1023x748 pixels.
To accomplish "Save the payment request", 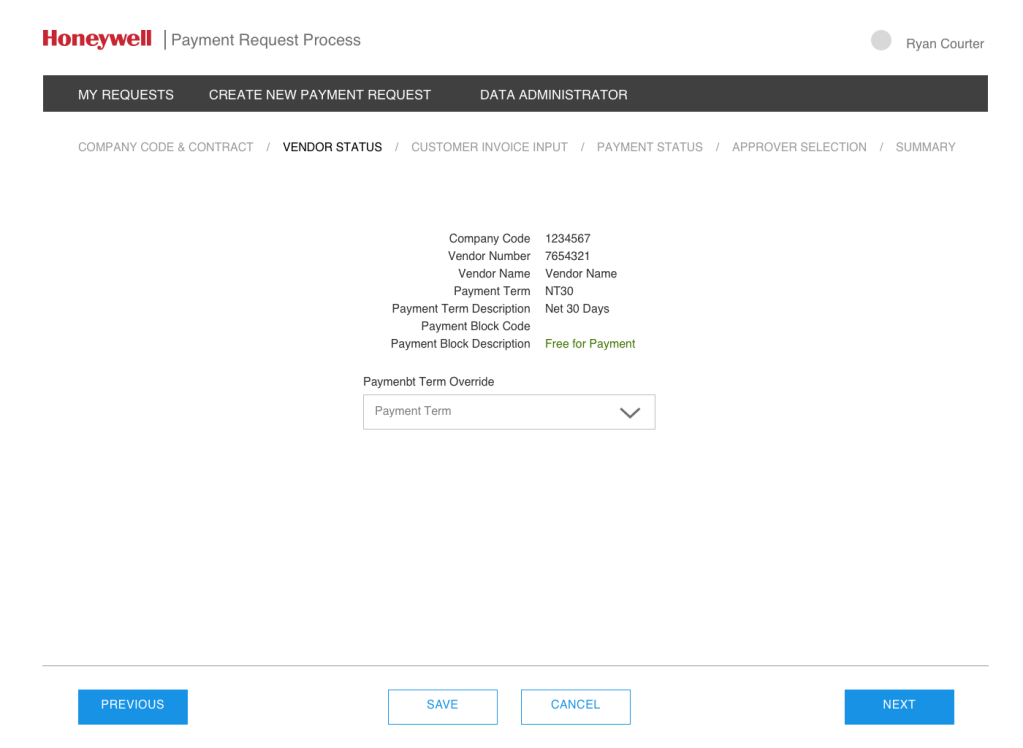I will 442,705.
